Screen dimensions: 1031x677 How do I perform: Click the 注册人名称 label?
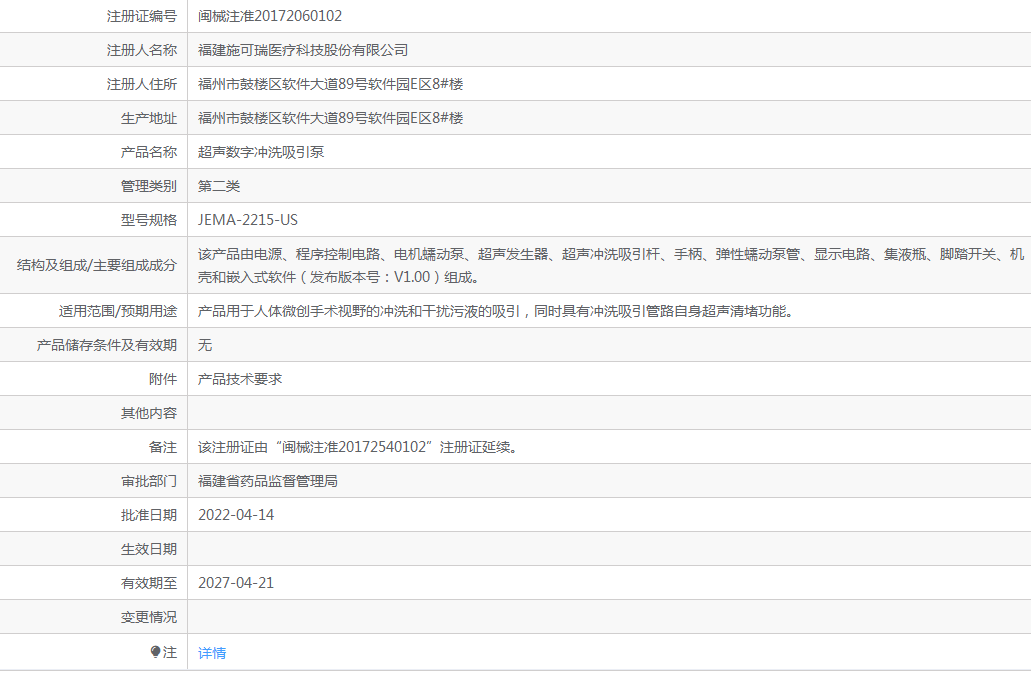(142, 50)
